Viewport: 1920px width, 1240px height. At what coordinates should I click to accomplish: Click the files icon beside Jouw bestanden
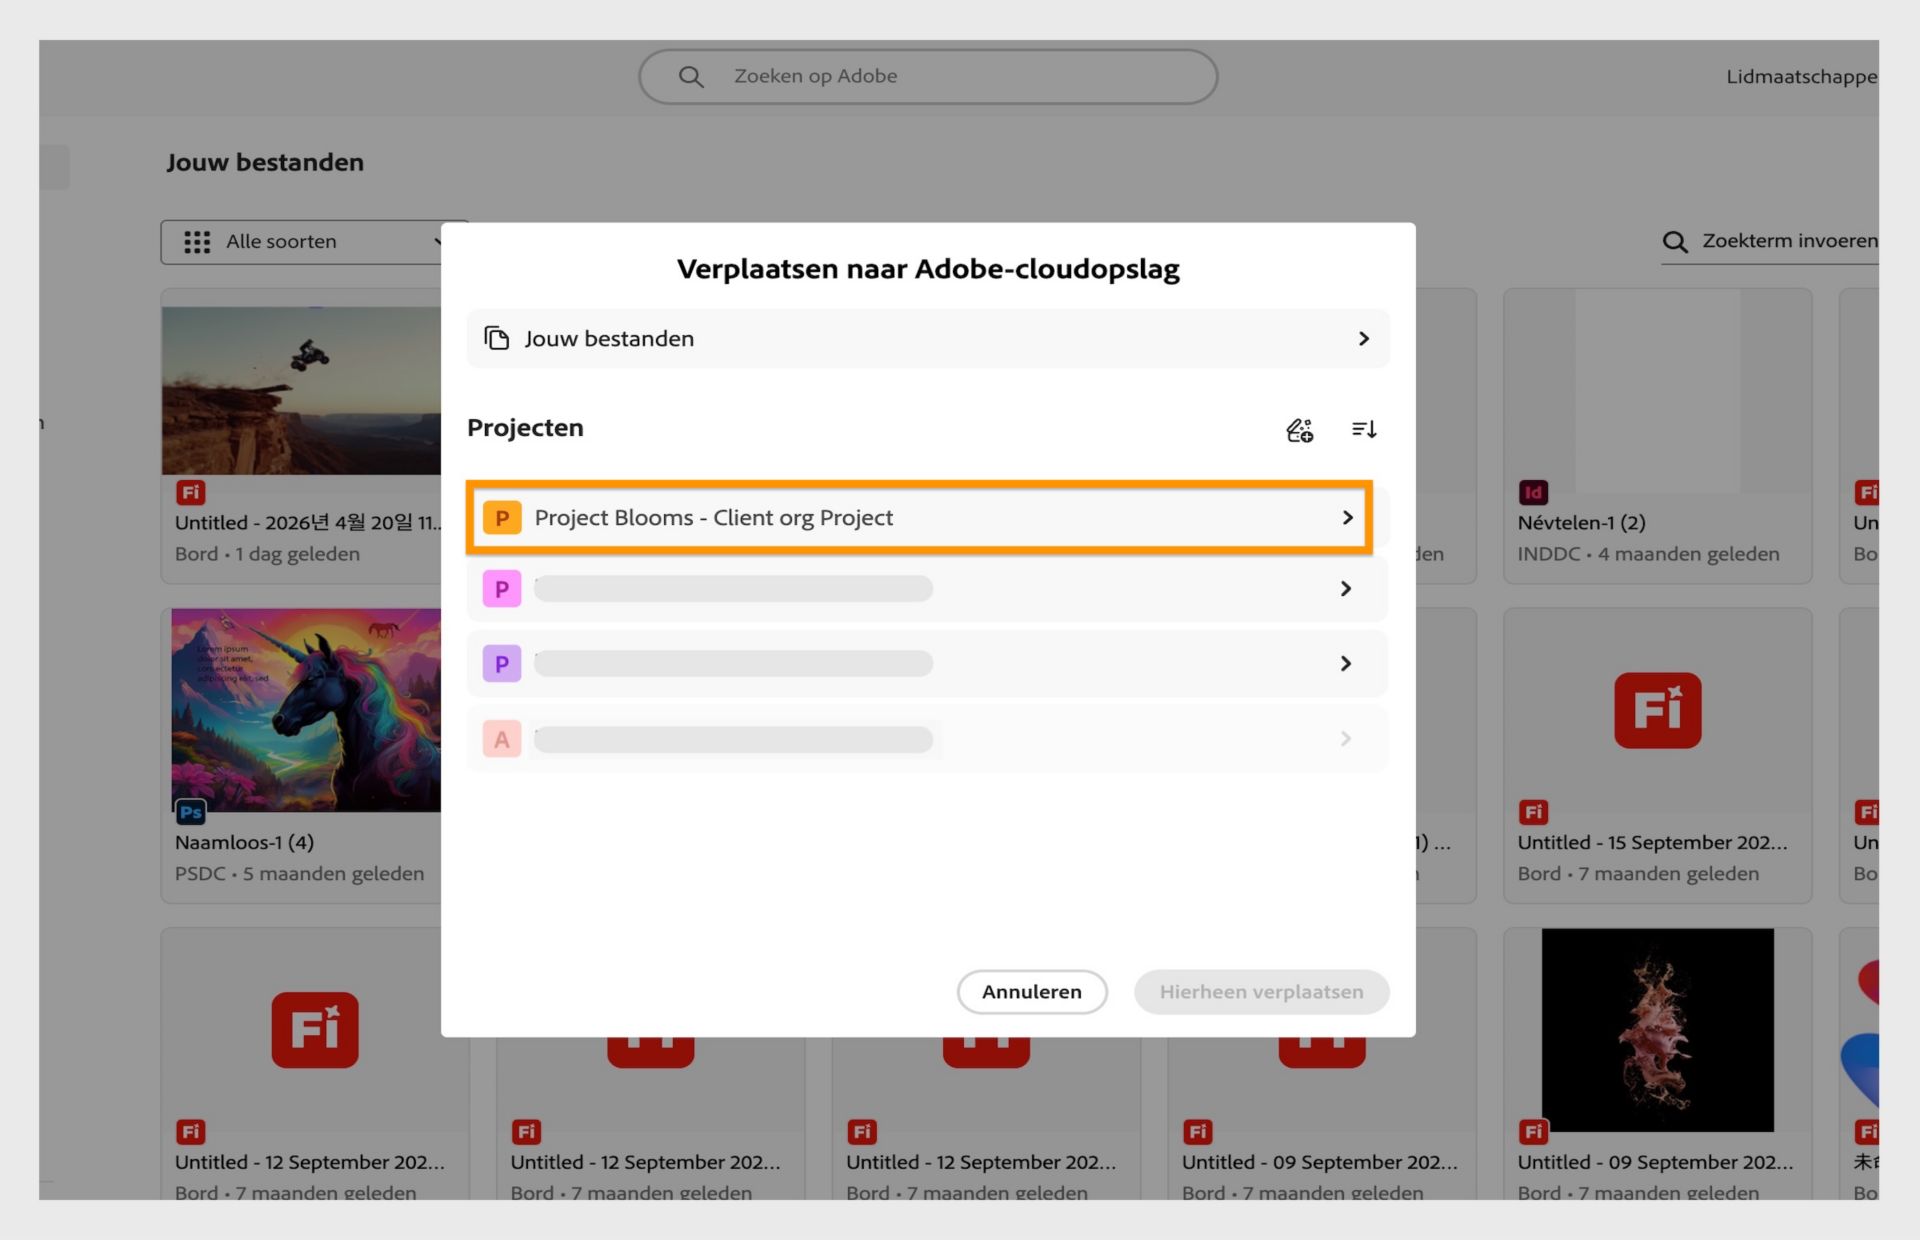click(x=497, y=338)
